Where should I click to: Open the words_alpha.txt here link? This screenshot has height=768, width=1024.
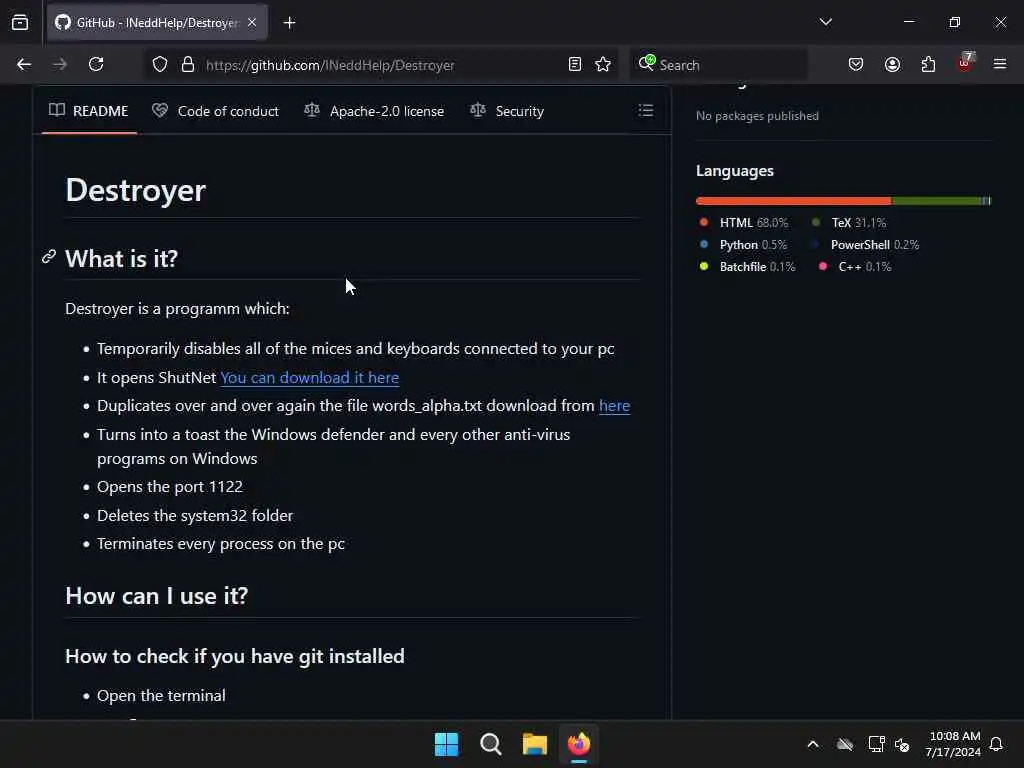[615, 406]
